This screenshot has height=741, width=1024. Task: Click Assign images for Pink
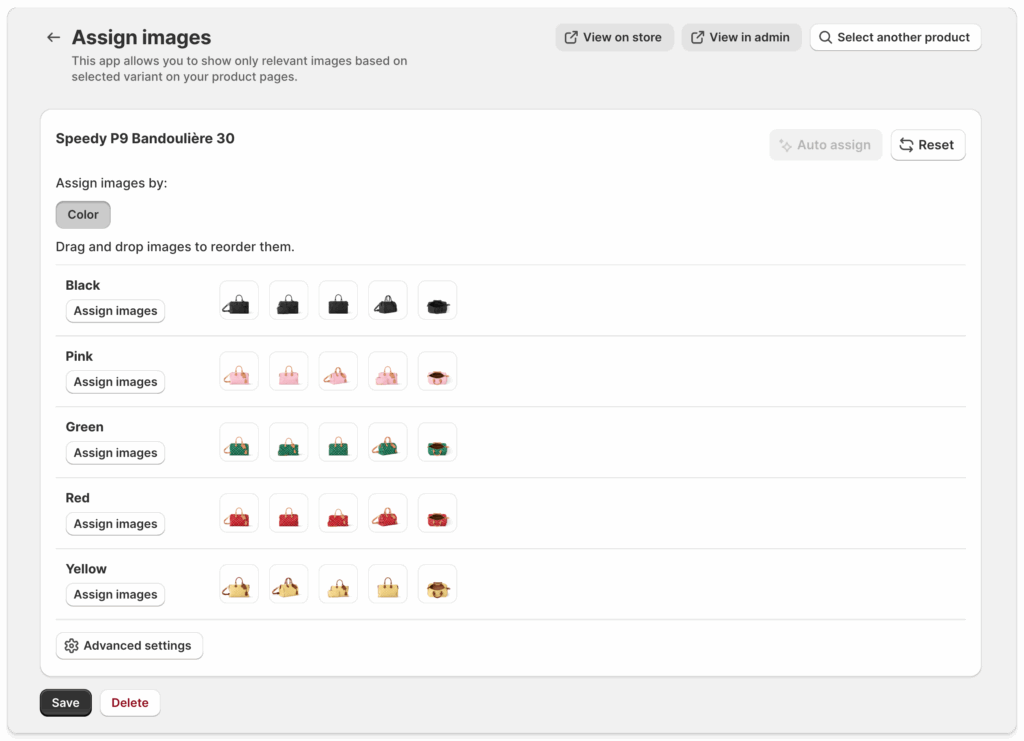click(x=116, y=382)
